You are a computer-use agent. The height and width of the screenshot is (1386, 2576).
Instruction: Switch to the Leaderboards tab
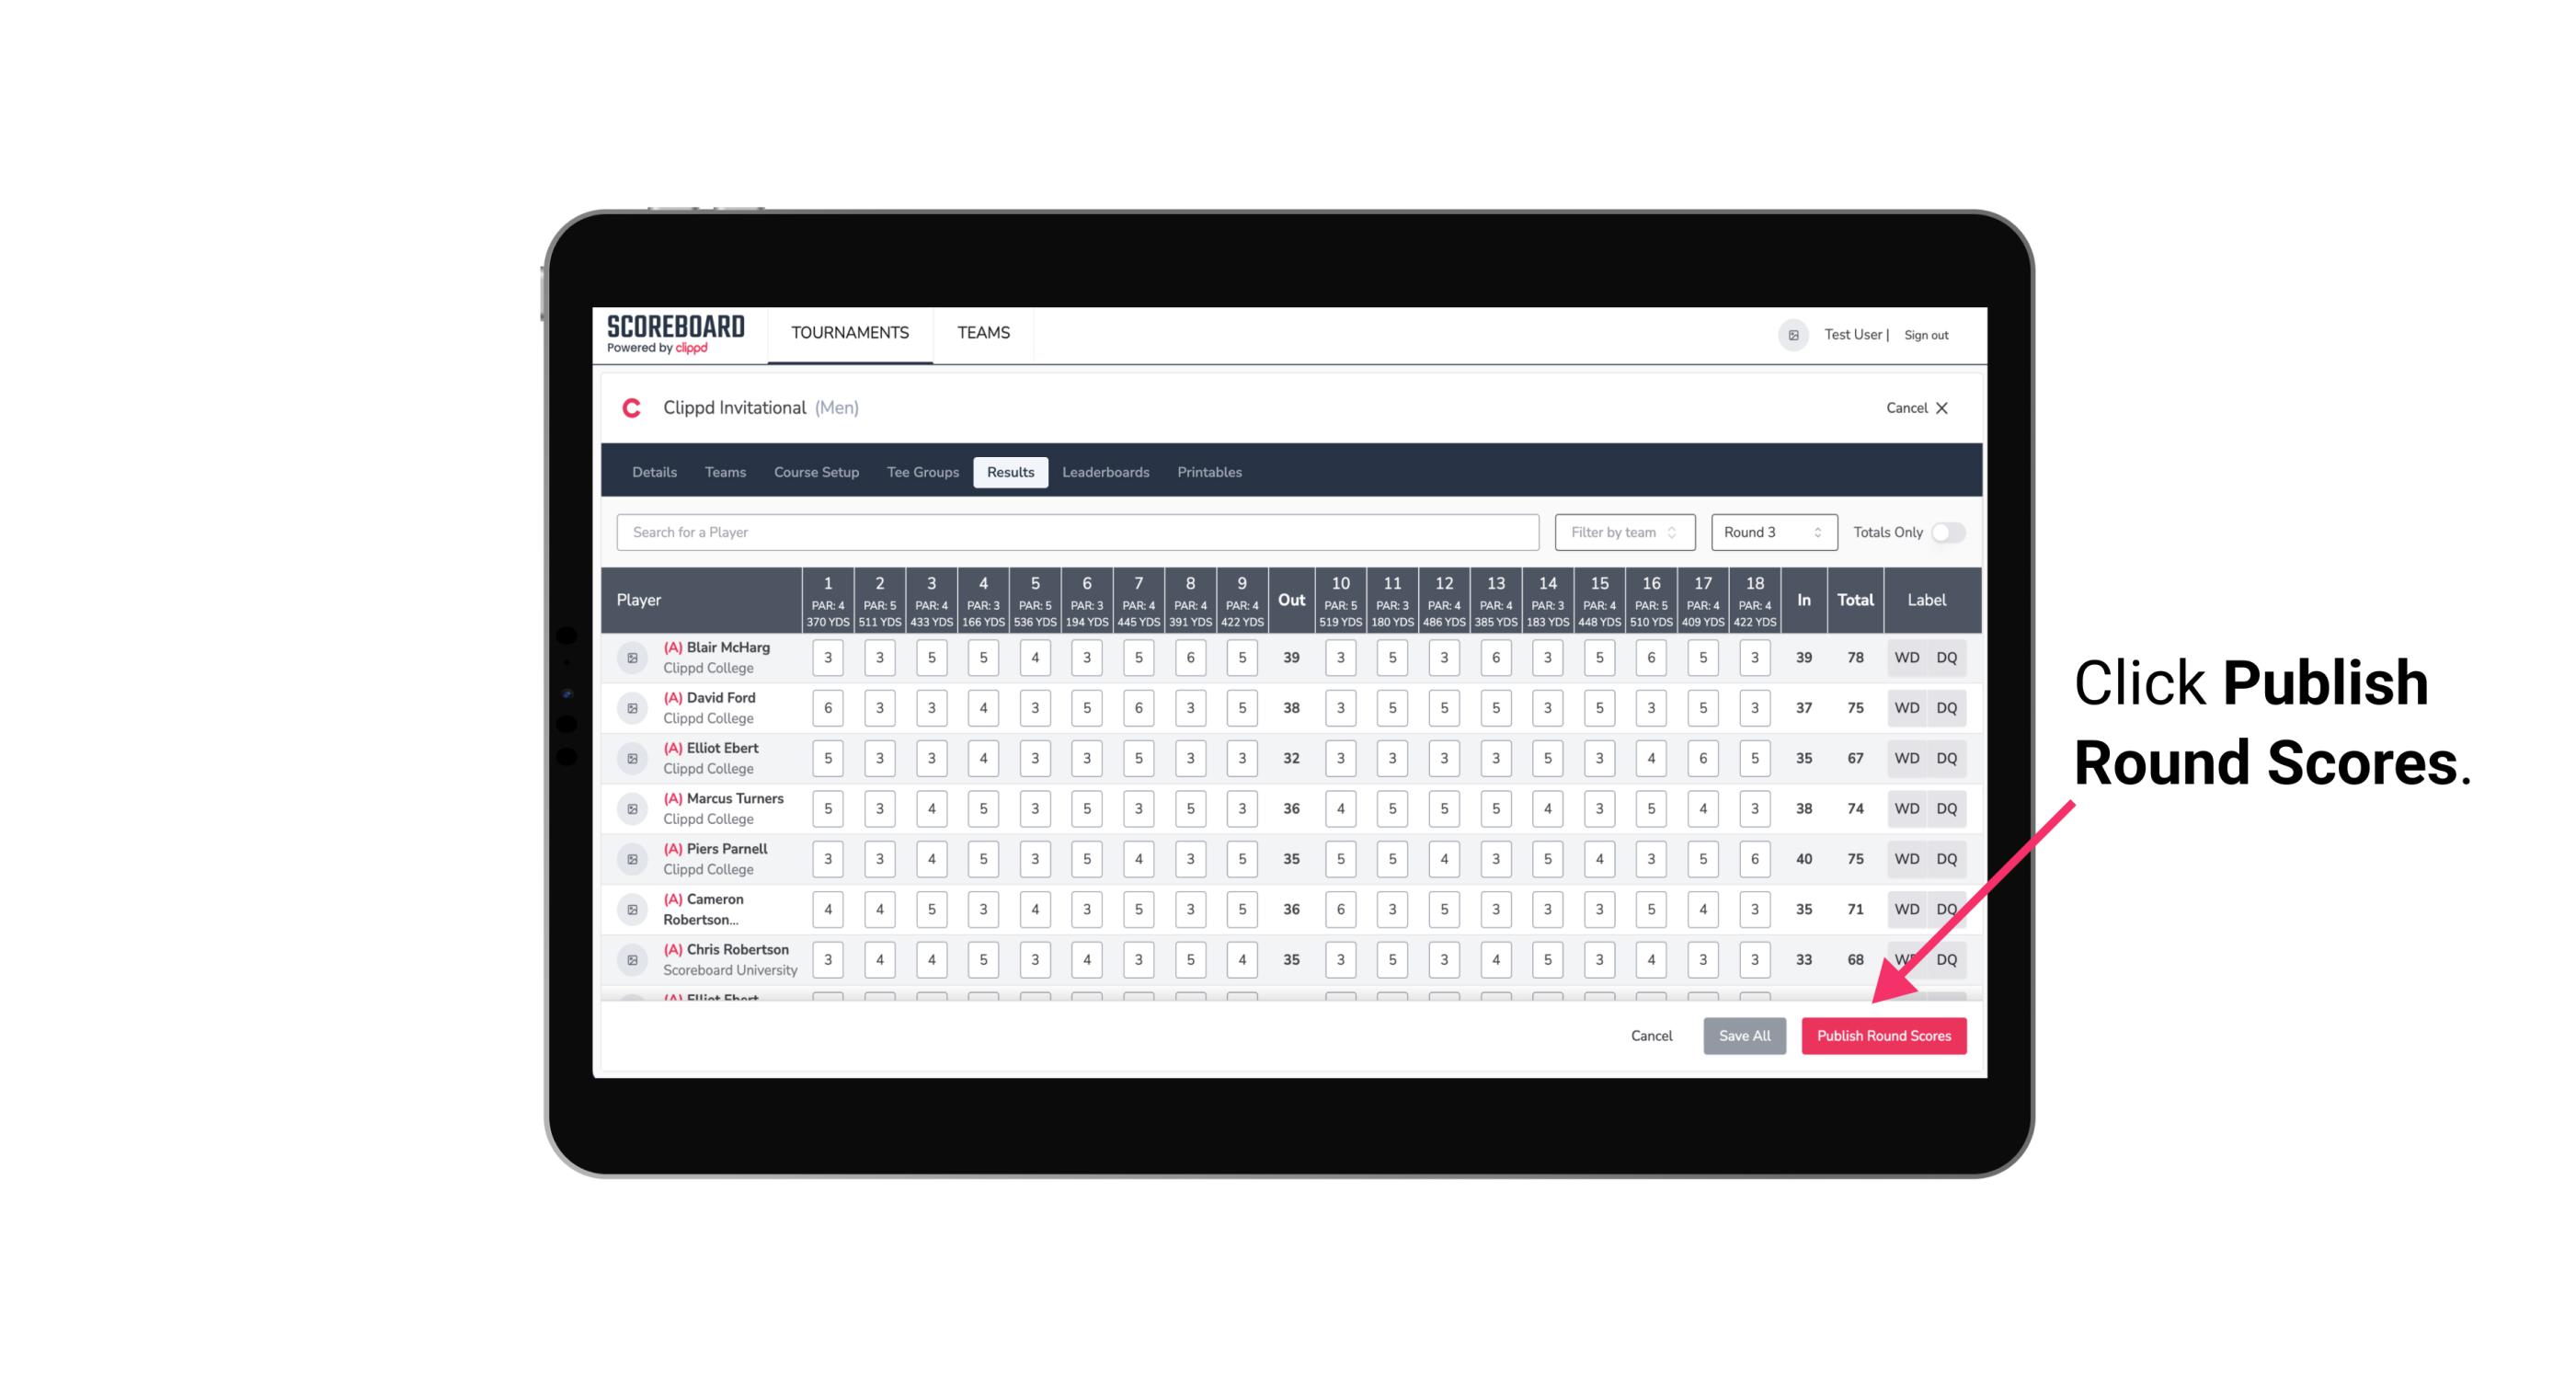click(x=1105, y=473)
